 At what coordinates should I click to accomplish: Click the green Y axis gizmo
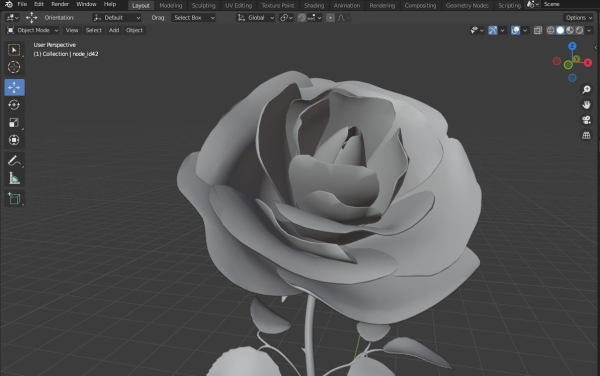coord(576,59)
